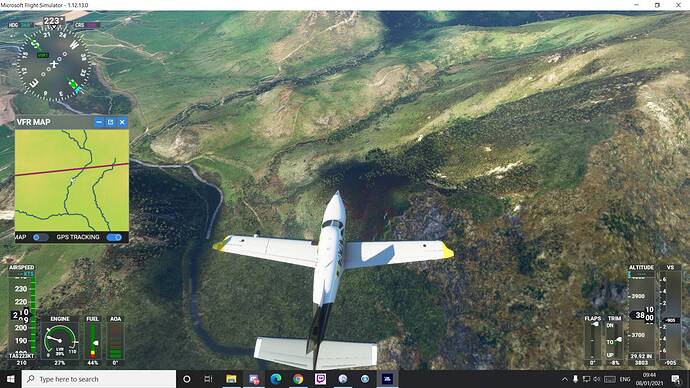Click the VS vertical speed tape
Viewport: 690px width, 388px height.
pos(670,315)
